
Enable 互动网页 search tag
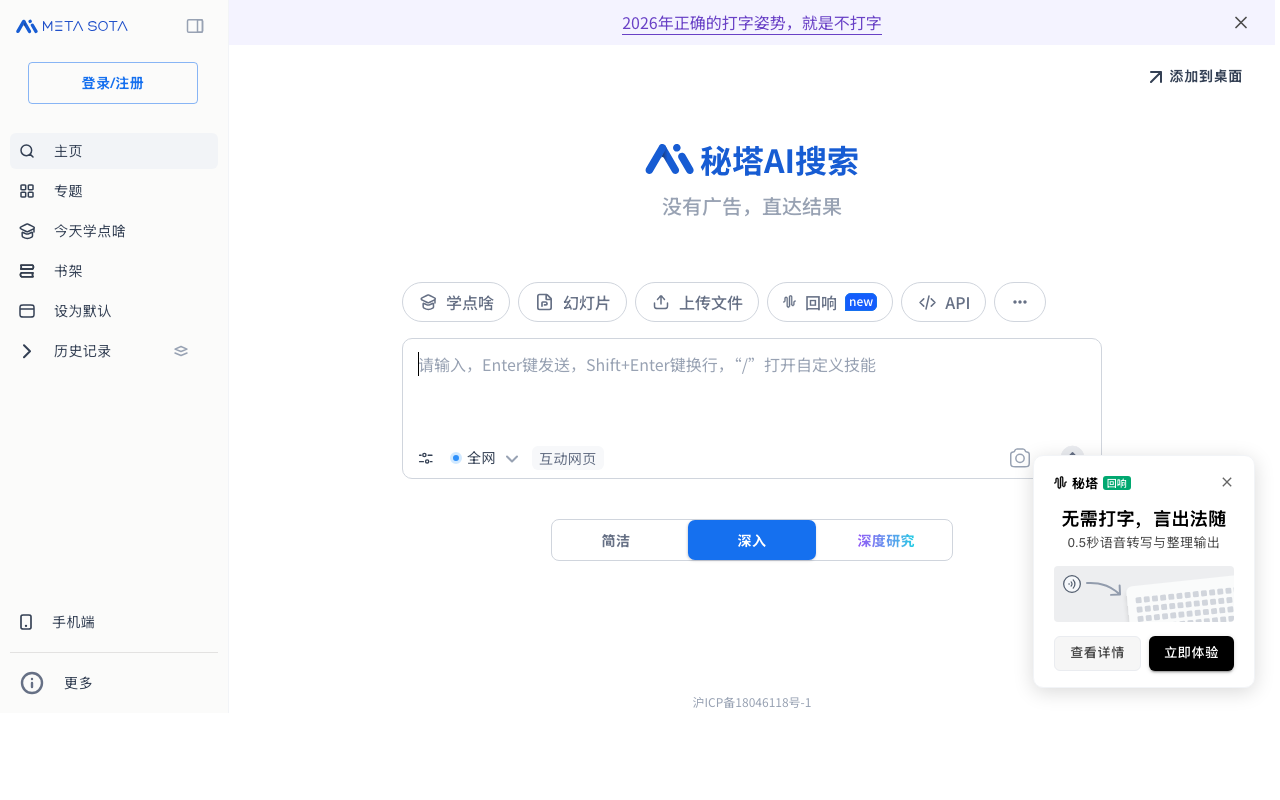tap(567, 458)
